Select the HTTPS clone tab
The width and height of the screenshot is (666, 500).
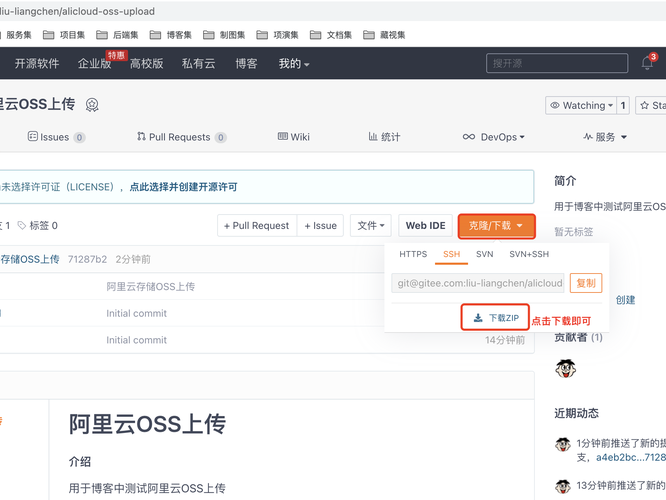(x=413, y=254)
